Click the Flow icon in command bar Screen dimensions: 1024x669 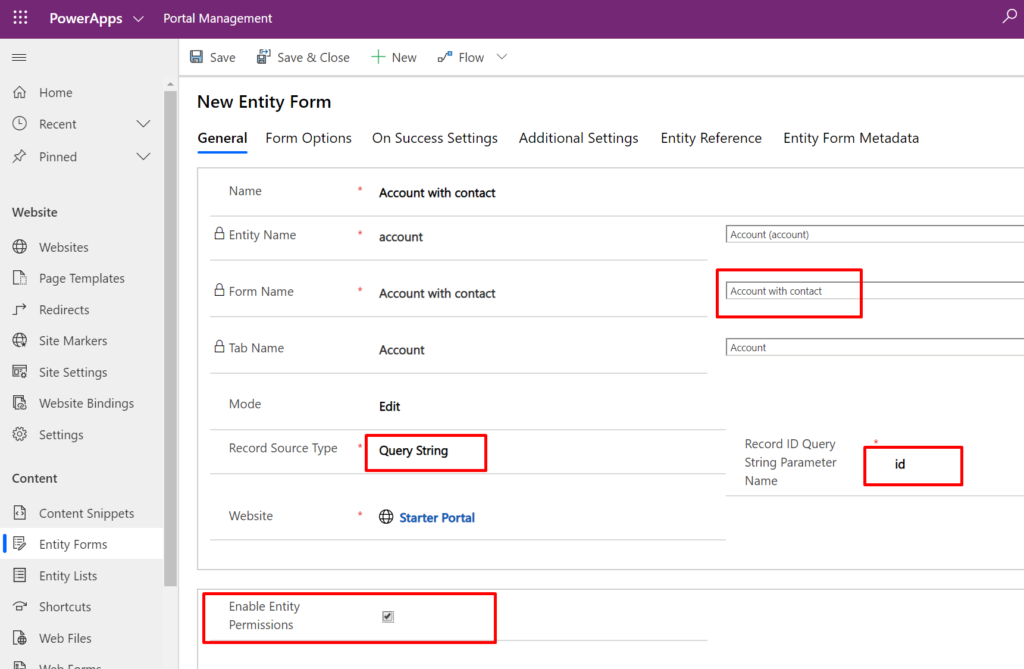(445, 57)
